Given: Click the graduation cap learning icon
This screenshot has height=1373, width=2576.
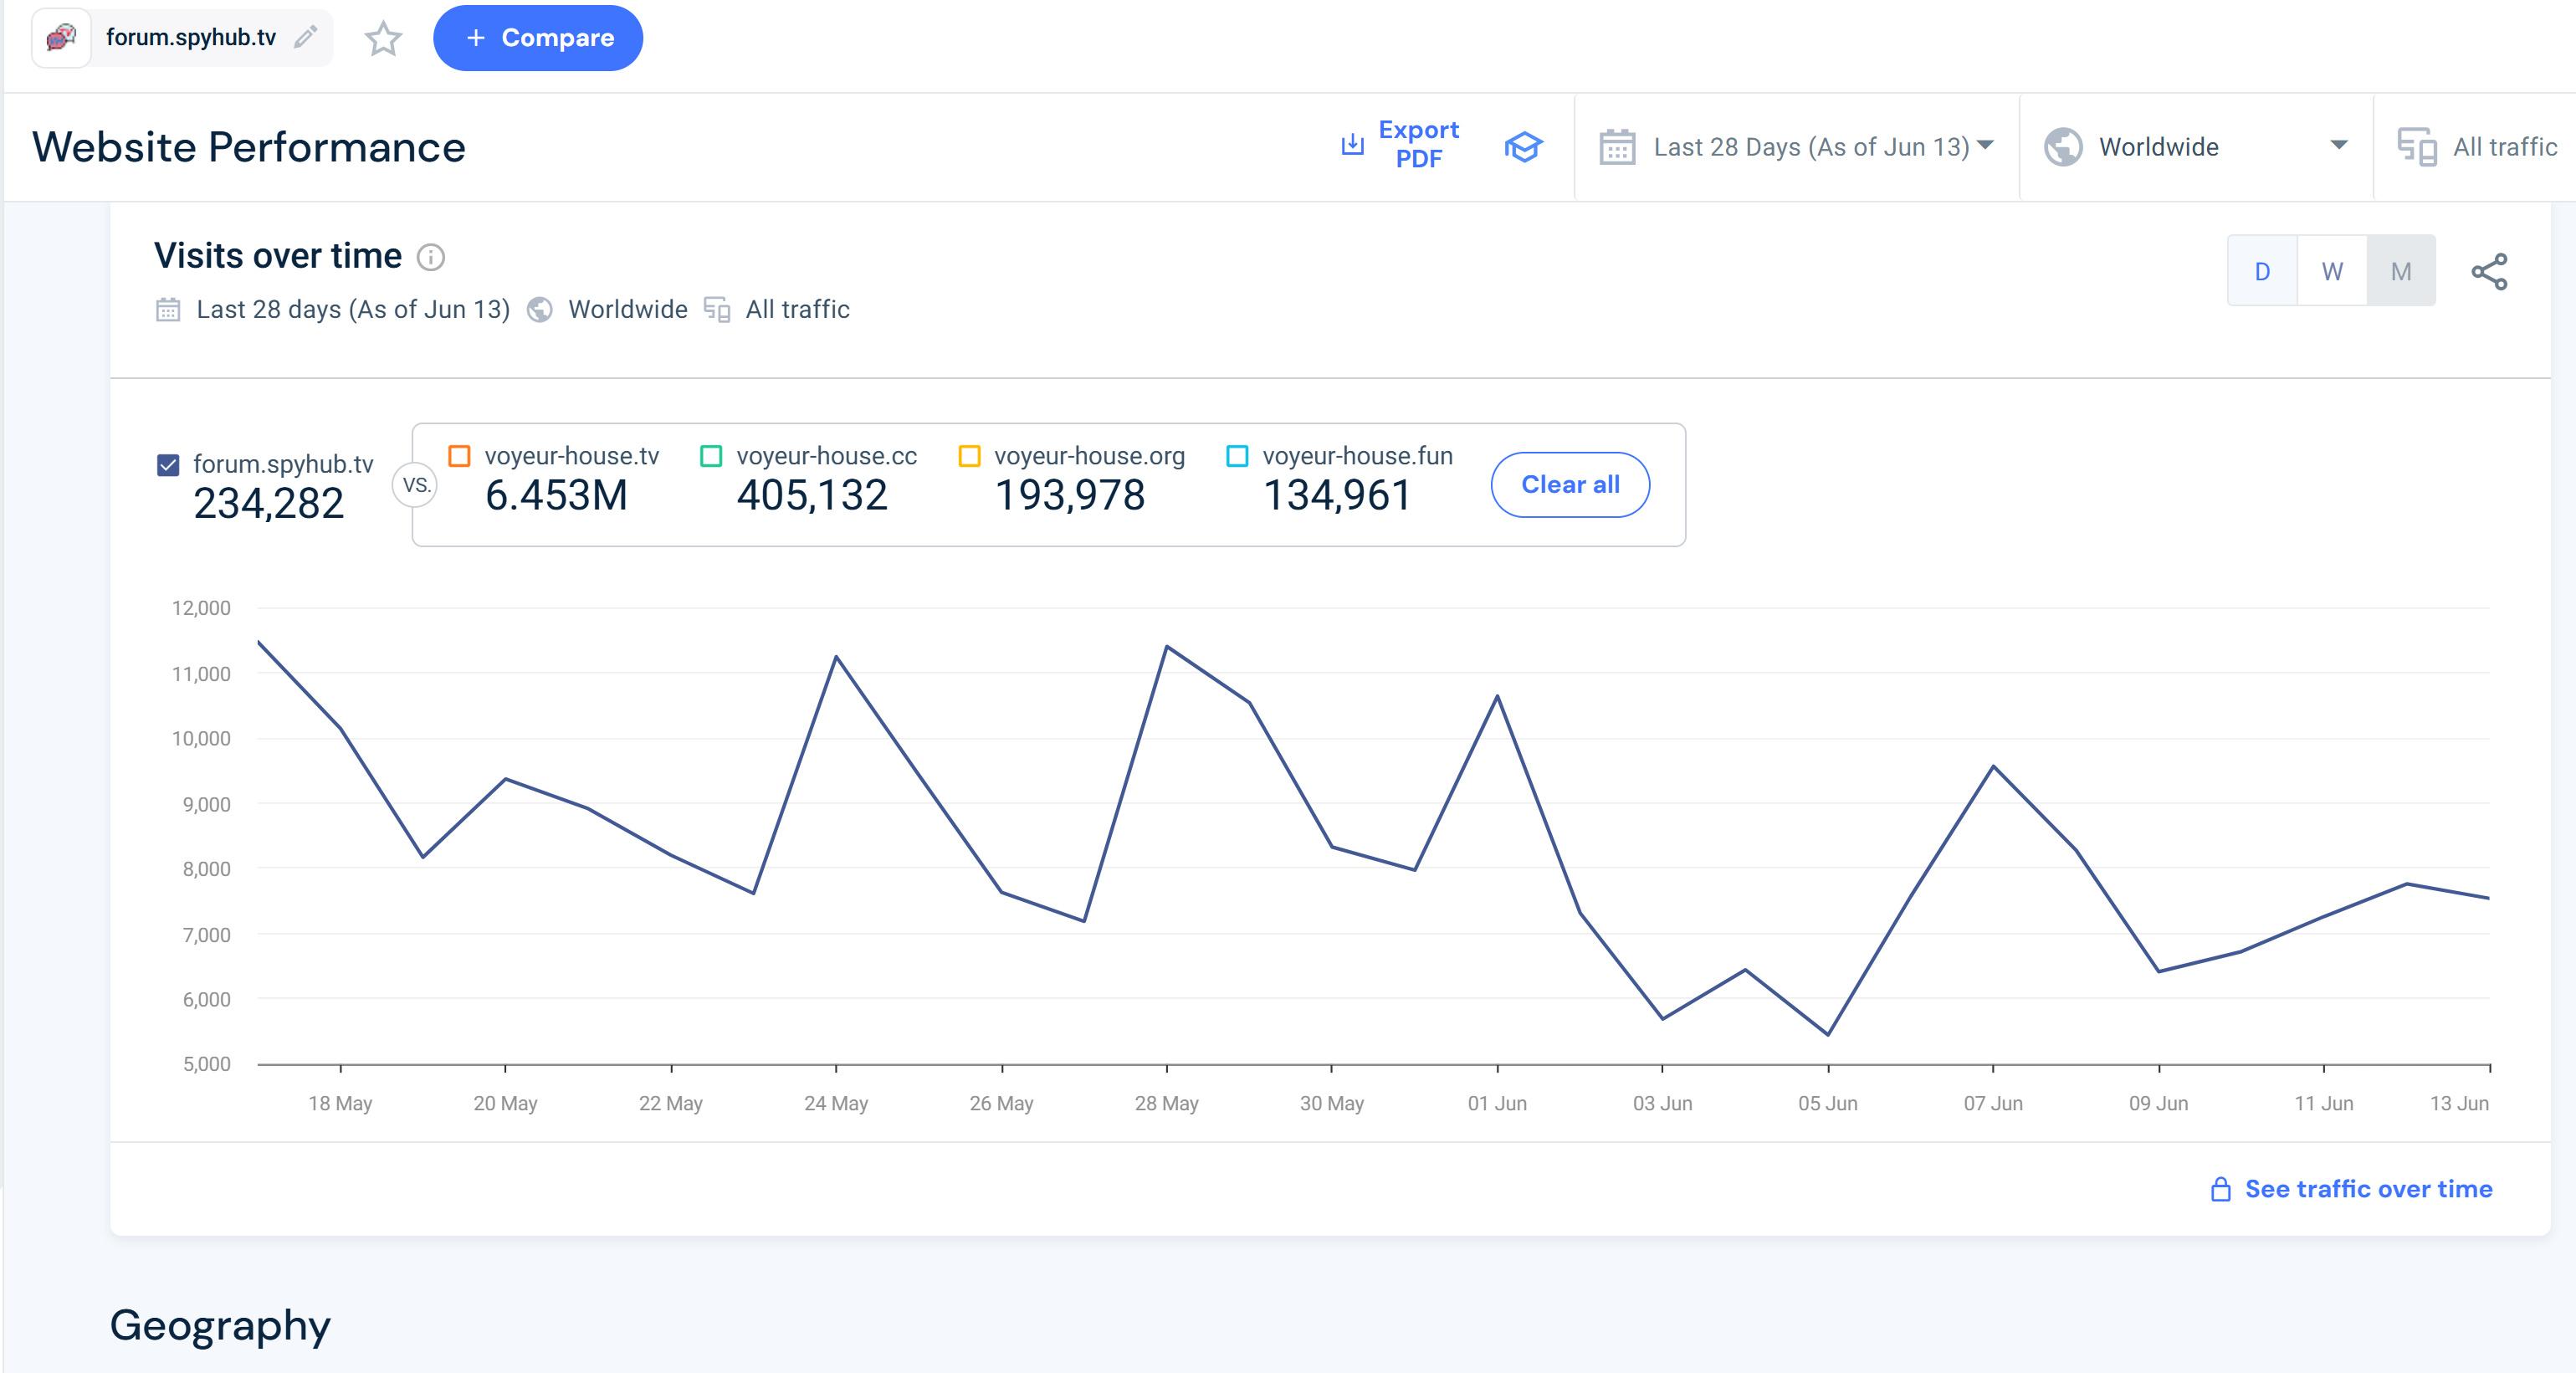Looking at the screenshot, I should 1523,147.
